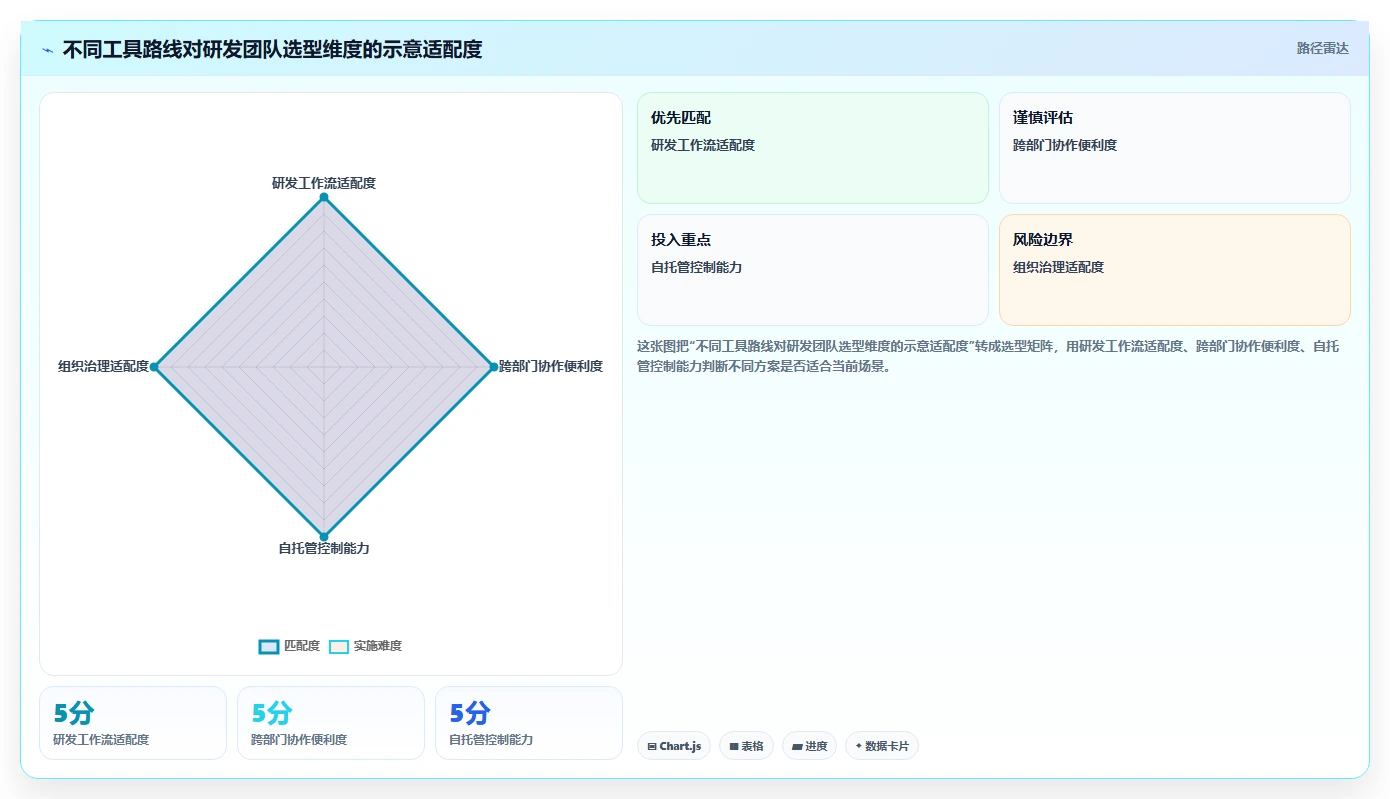Click the 组织治理适配度 radar axis label

click(x=104, y=367)
